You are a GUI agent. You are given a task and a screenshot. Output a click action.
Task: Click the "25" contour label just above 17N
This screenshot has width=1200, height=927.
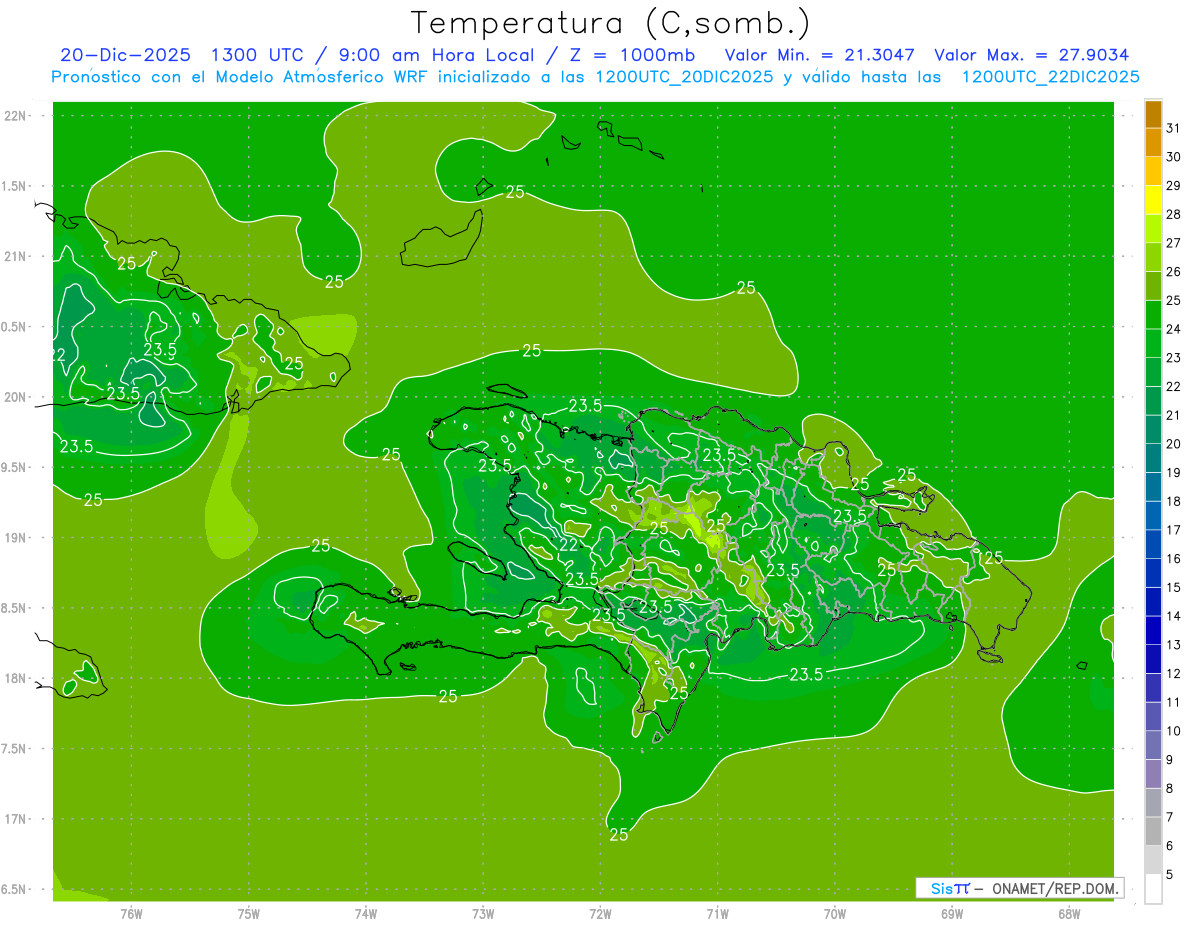[618, 834]
